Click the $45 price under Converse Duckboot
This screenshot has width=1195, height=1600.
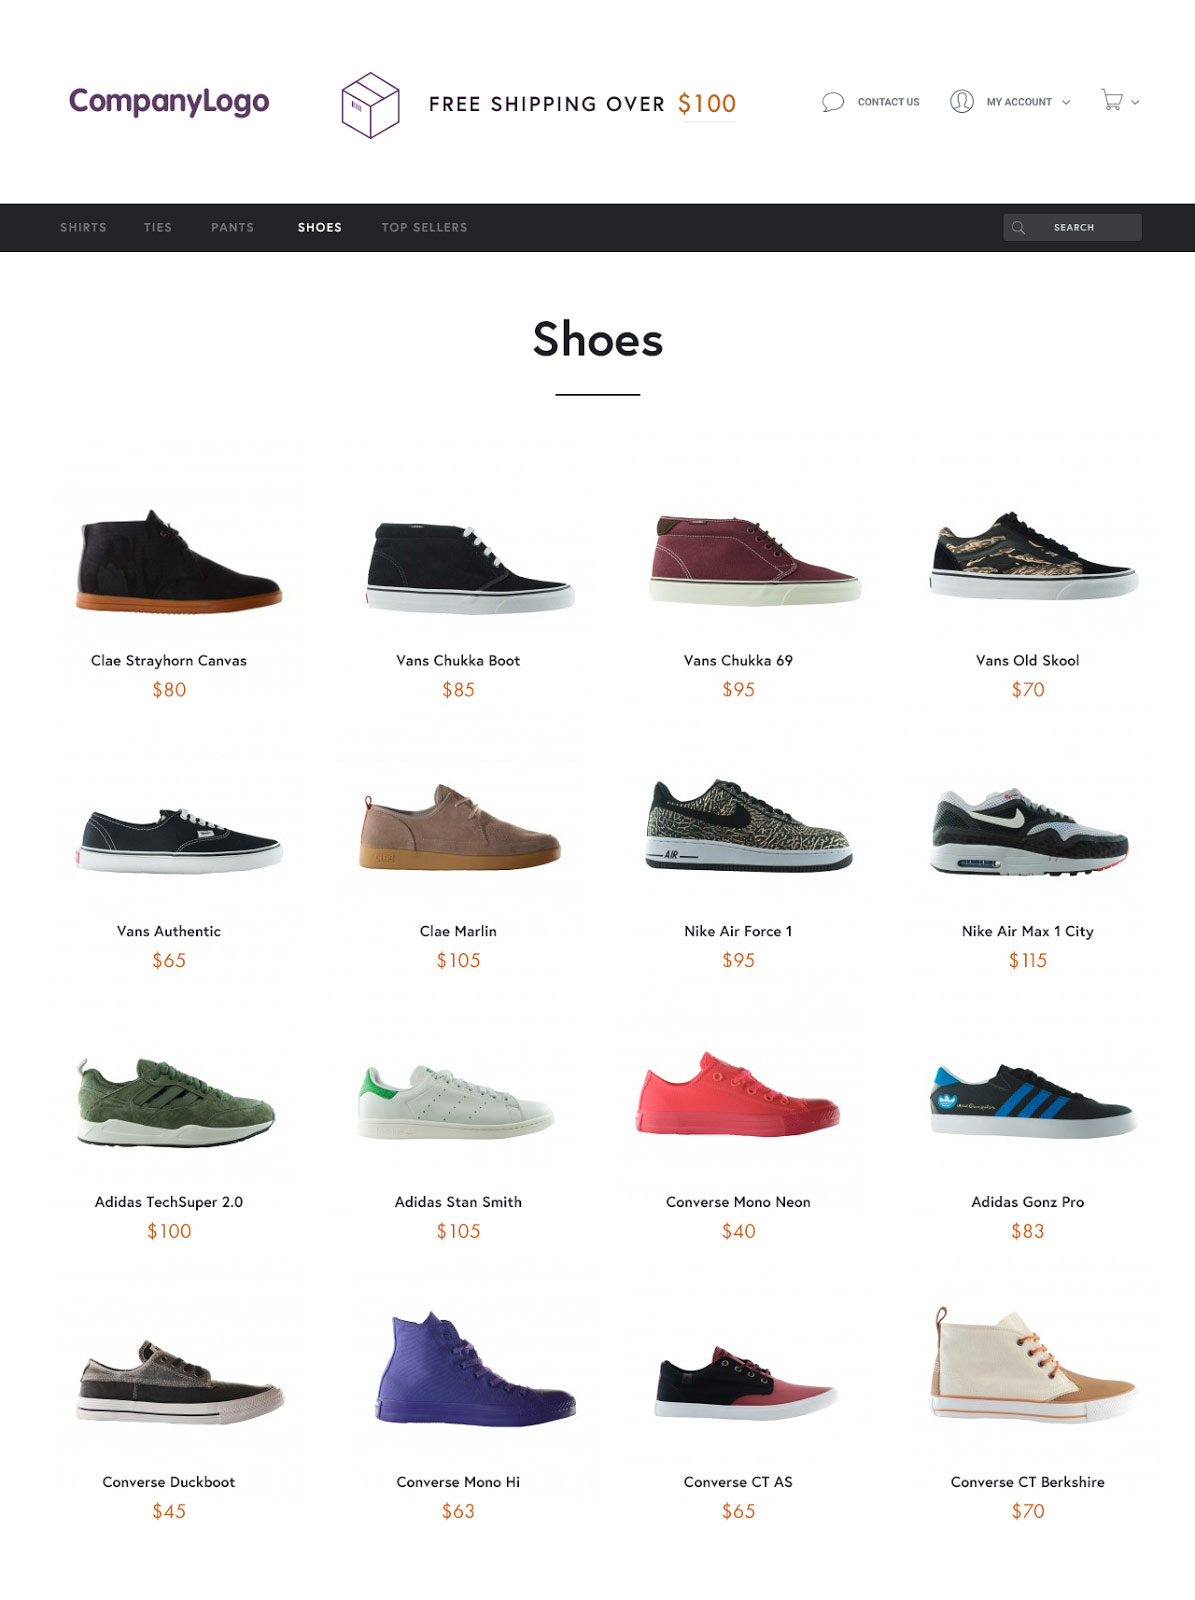point(169,1511)
